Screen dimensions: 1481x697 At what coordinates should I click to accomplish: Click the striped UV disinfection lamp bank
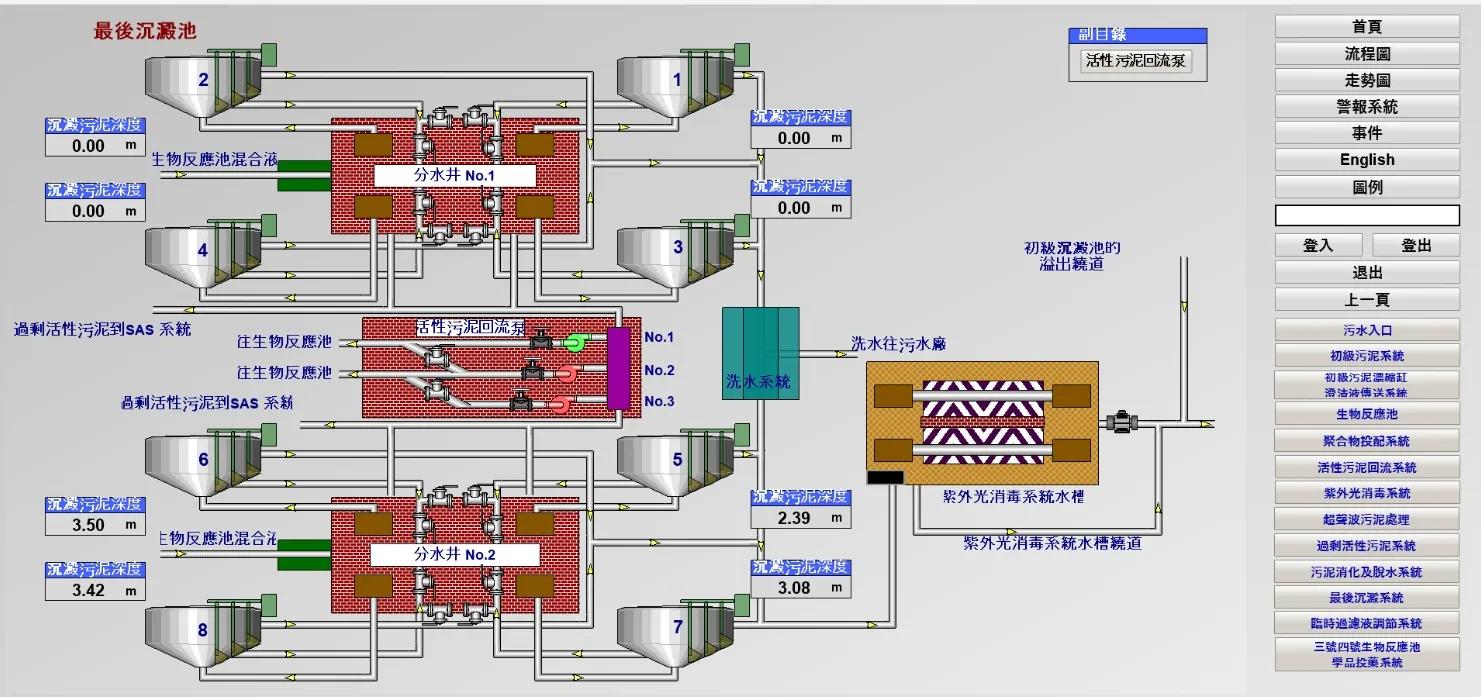tap(982, 424)
